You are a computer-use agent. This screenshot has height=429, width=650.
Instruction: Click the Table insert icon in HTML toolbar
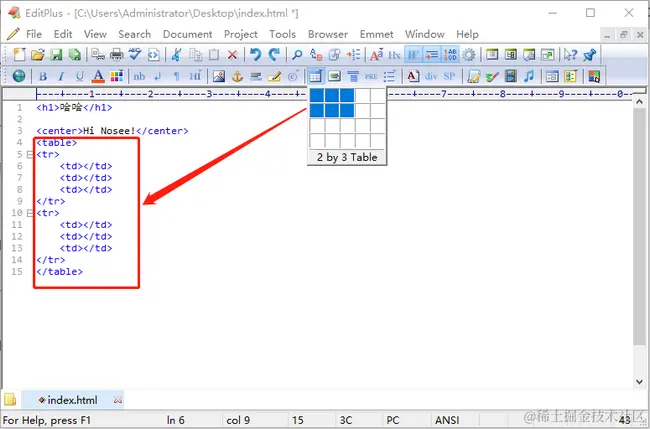click(316, 76)
